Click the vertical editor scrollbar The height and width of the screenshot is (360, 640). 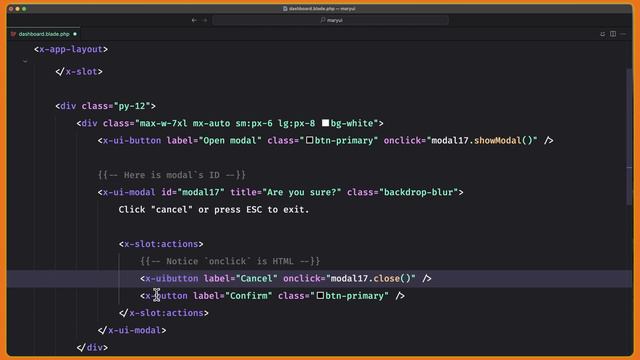(629, 137)
